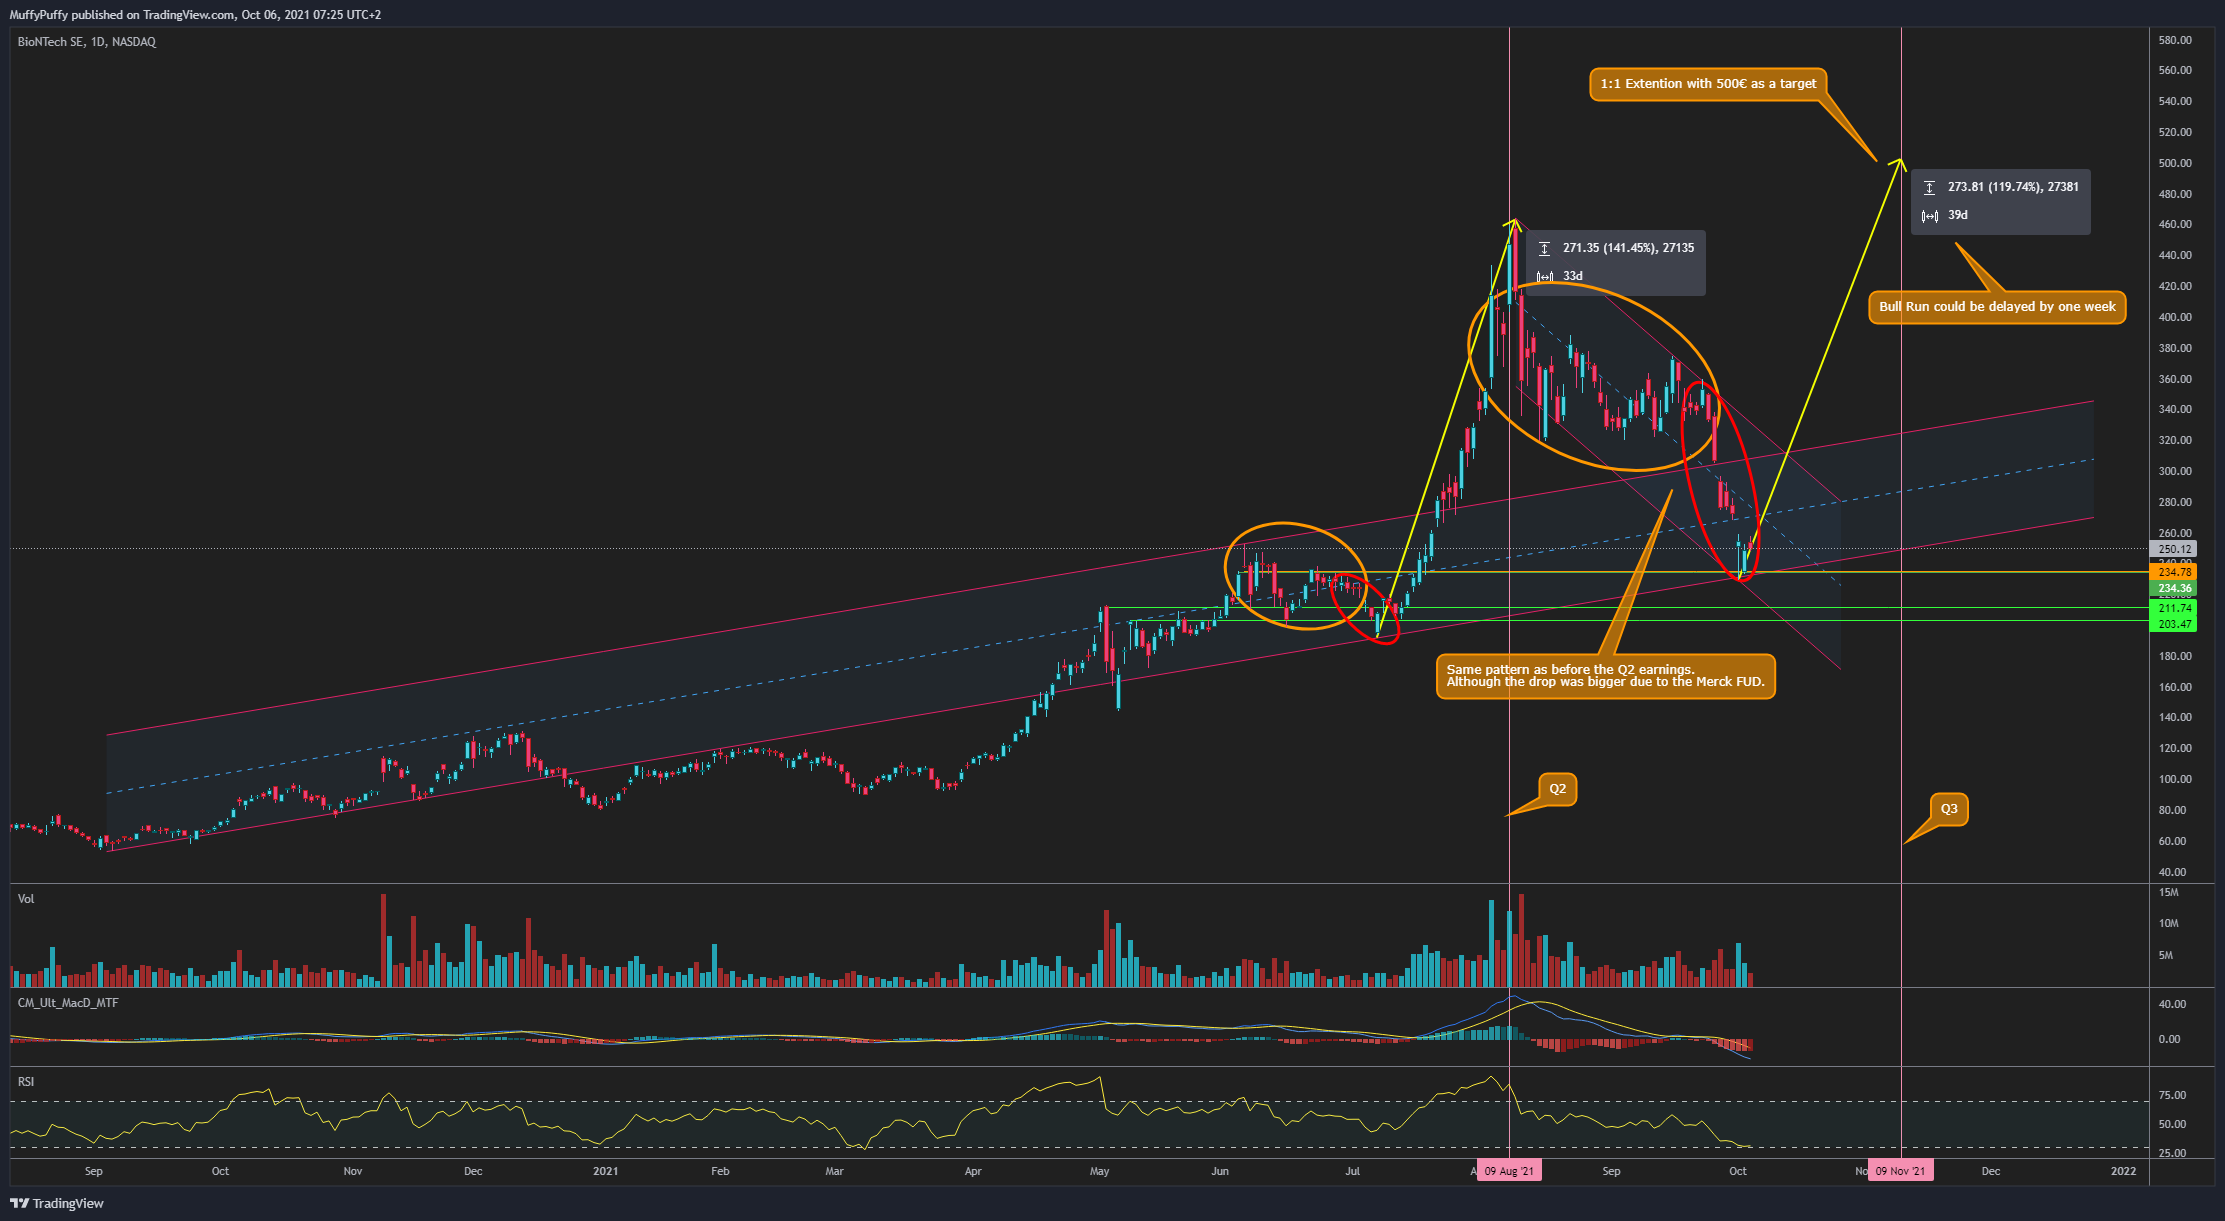This screenshot has height=1221, width=2225.
Task: Click the 271.35 (141.45%), 27135 measurement readout
Action: click(x=1628, y=248)
